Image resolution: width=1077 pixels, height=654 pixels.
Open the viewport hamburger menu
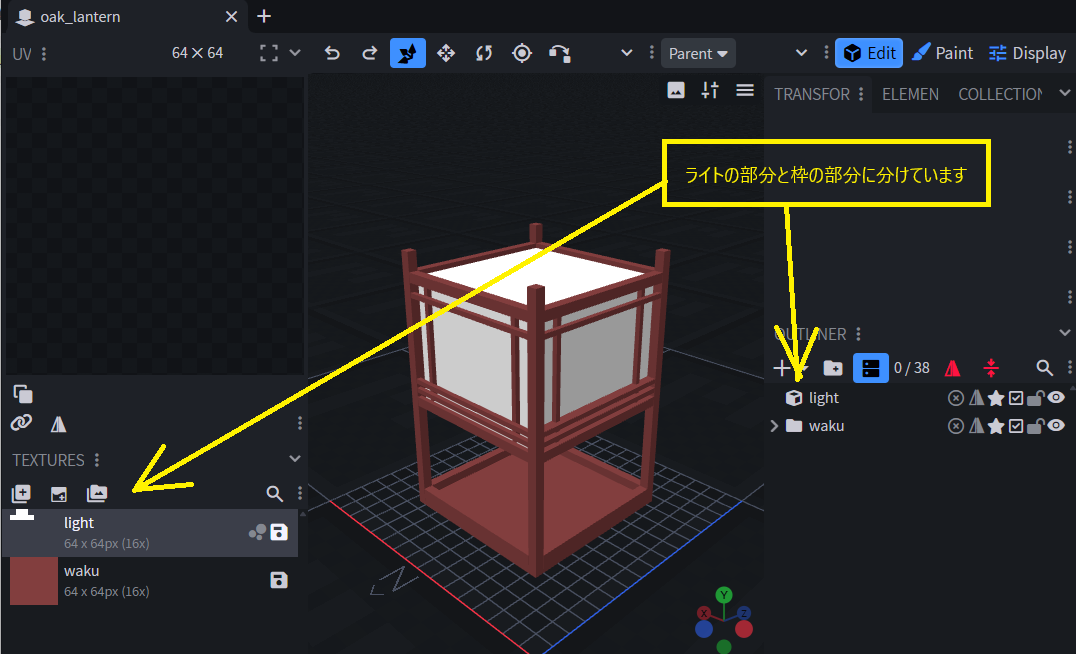[745, 90]
